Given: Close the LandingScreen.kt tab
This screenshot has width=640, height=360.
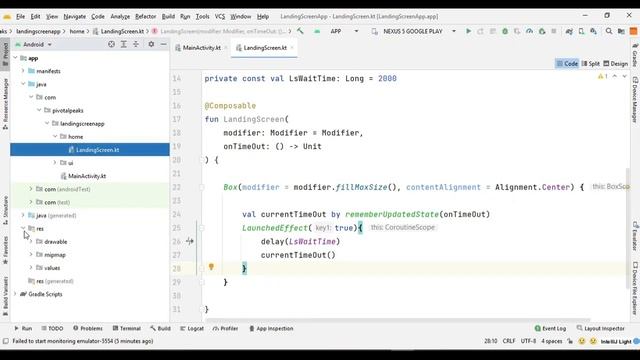Looking at the screenshot, I should [292, 48].
